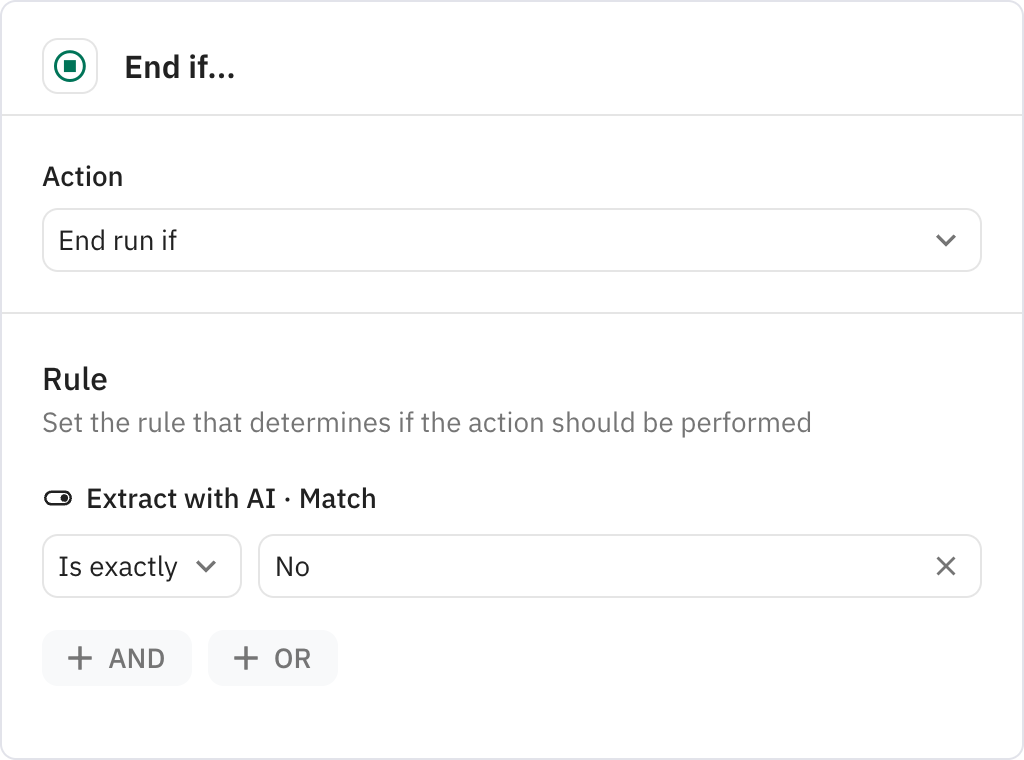The height and width of the screenshot is (760, 1024).
Task: Click the plus icon inside the AND button
Action: [81, 658]
